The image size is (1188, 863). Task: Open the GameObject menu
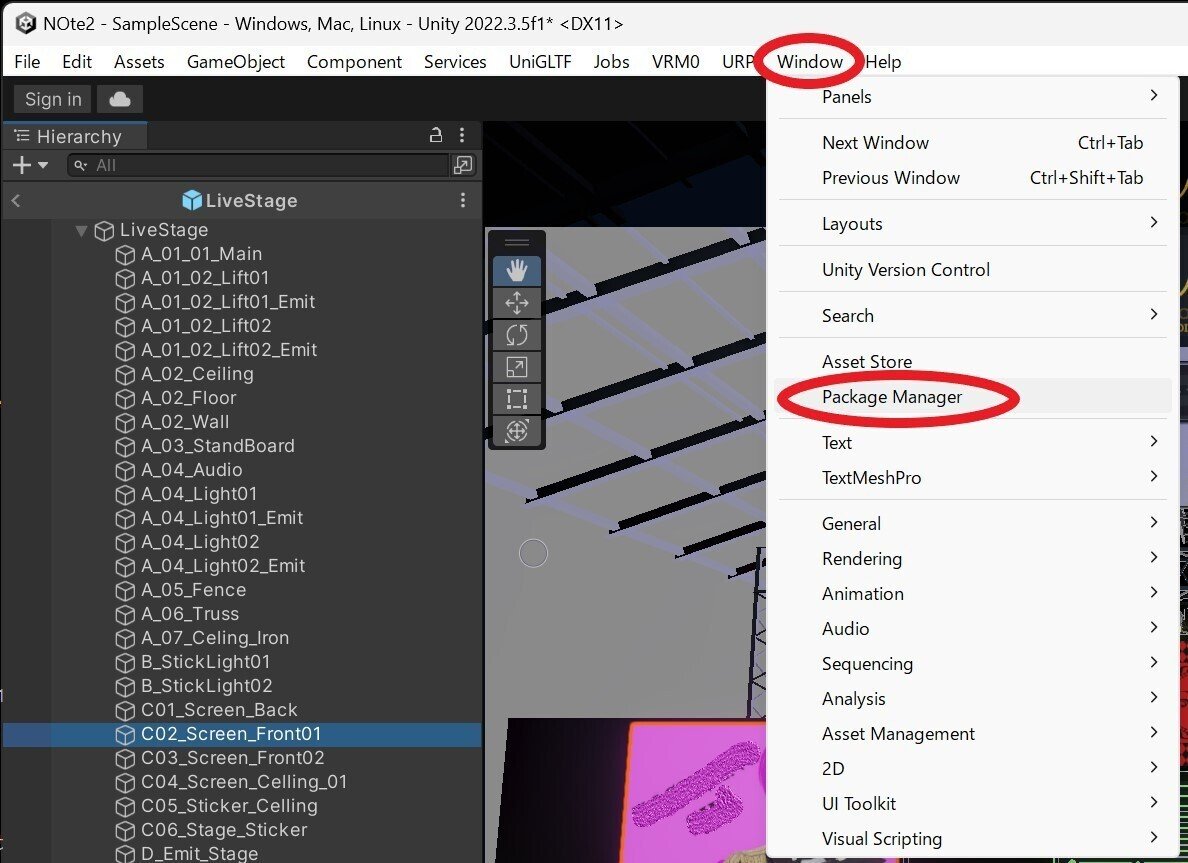(x=236, y=61)
